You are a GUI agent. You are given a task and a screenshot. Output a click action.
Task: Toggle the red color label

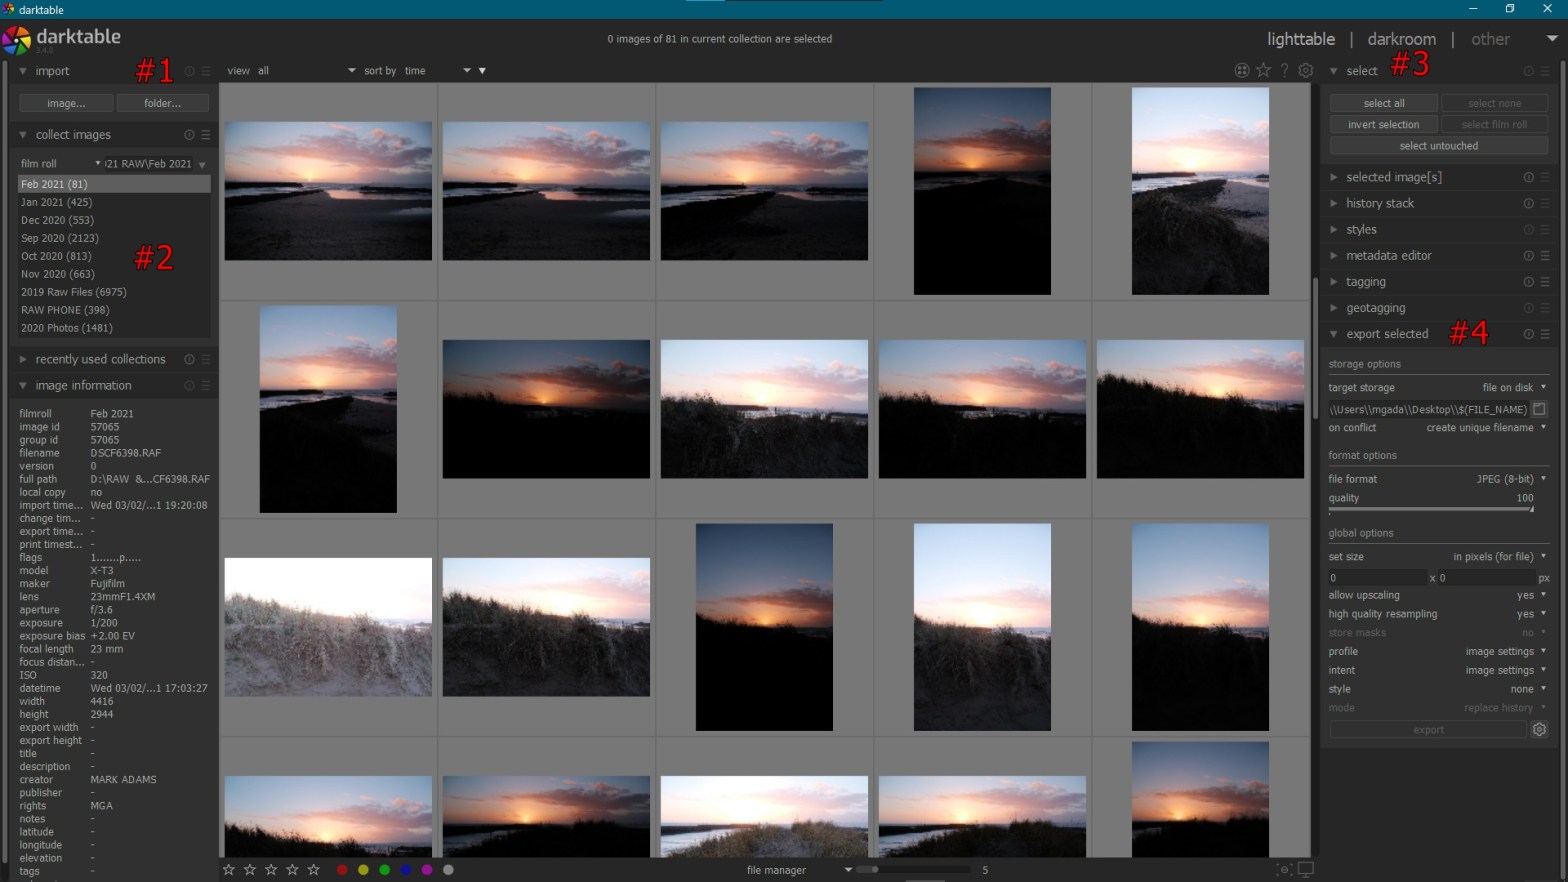coord(342,870)
